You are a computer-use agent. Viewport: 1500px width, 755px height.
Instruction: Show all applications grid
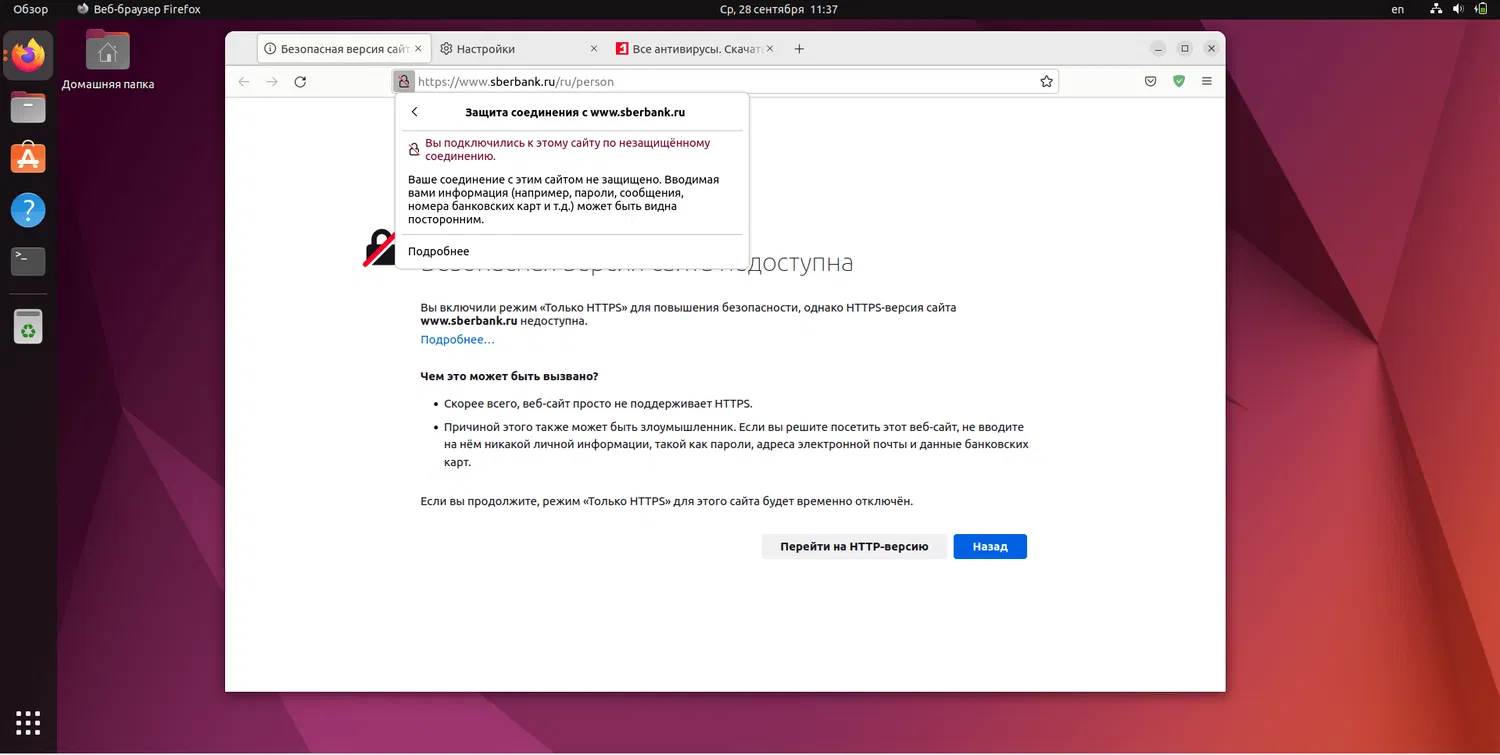pos(28,722)
